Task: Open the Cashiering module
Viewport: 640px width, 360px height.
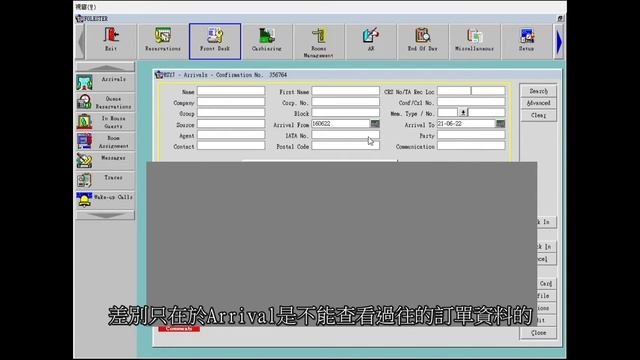Action: tap(267, 41)
